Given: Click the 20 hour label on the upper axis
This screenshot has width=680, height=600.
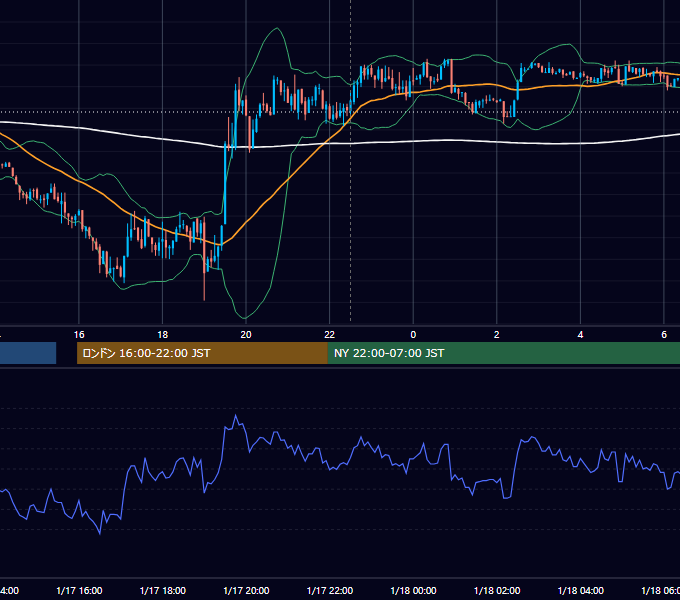Looking at the screenshot, I should 246,335.
